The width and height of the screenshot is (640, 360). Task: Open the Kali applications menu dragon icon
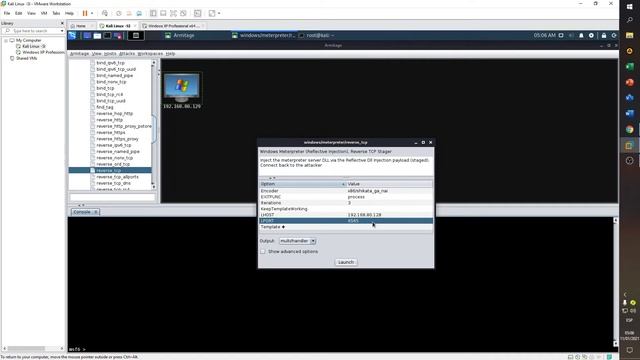tap(72, 36)
